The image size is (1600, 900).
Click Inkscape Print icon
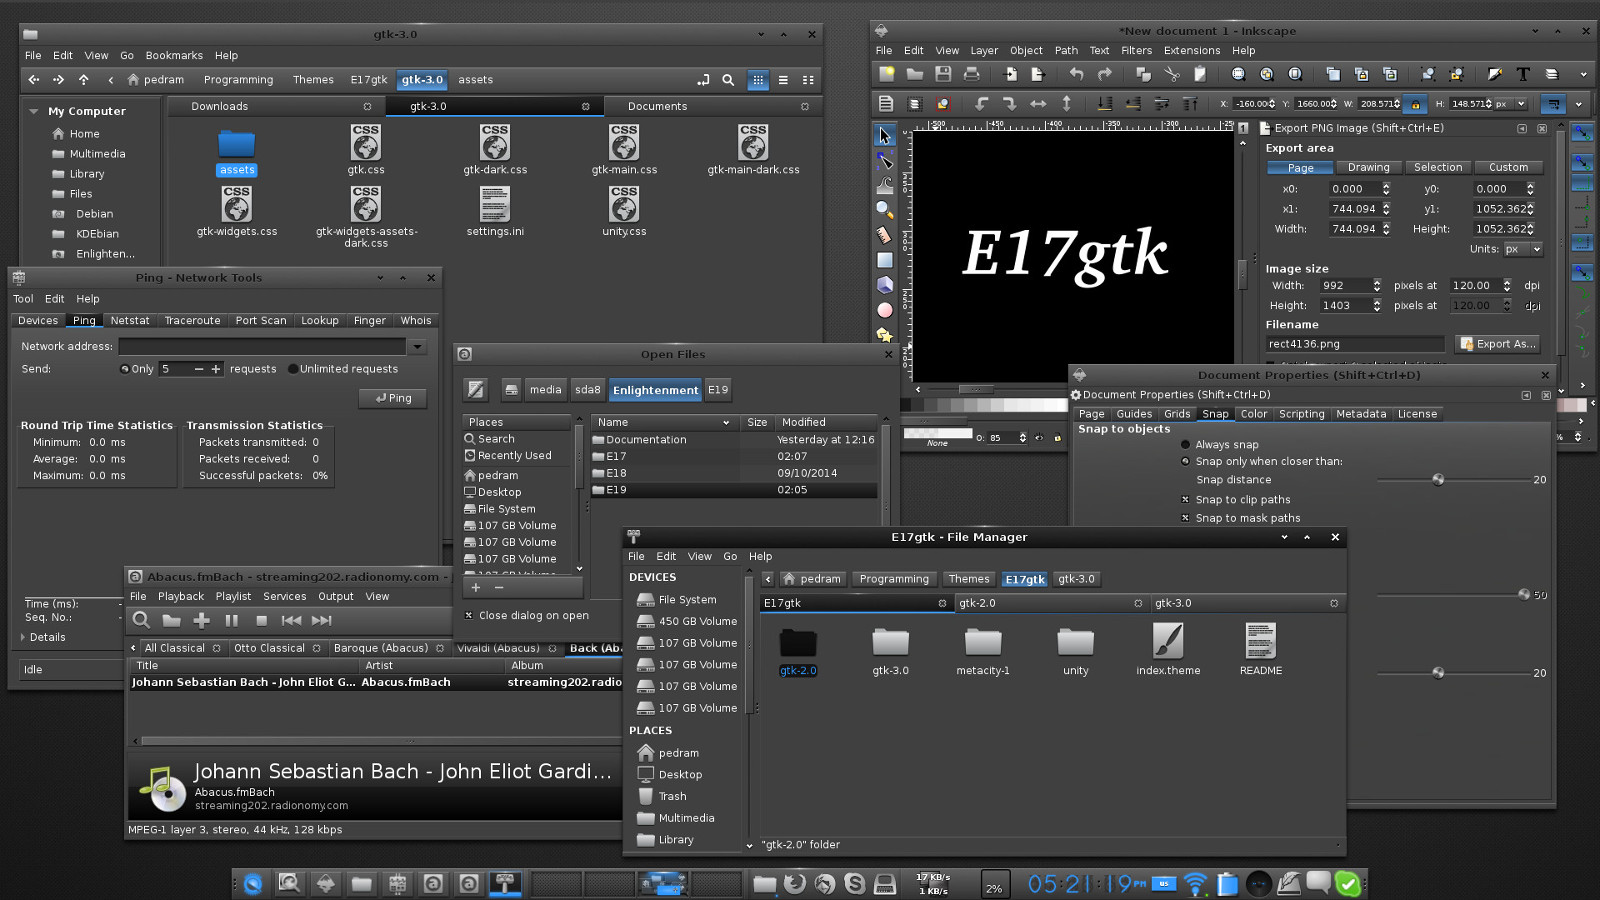[971, 74]
